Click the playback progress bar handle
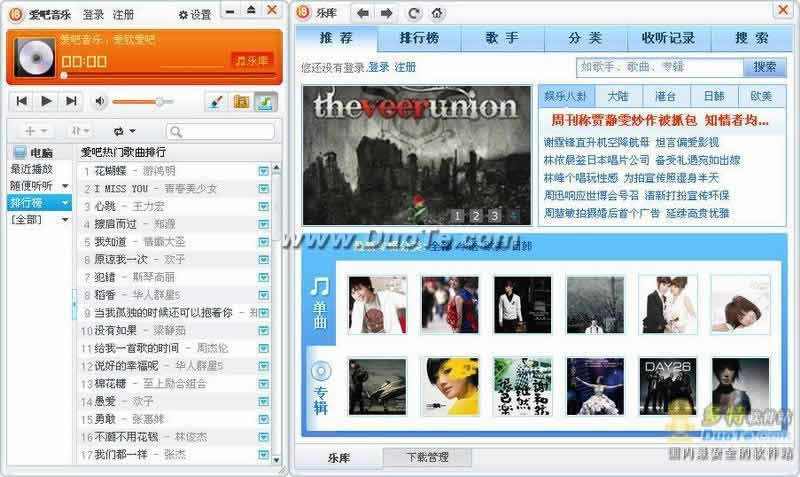This screenshot has height=477, width=800. point(64,76)
